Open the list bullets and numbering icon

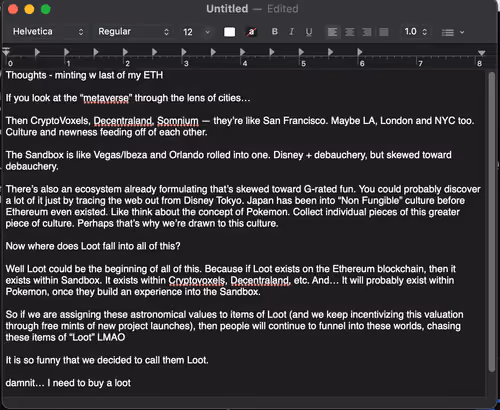[453, 32]
